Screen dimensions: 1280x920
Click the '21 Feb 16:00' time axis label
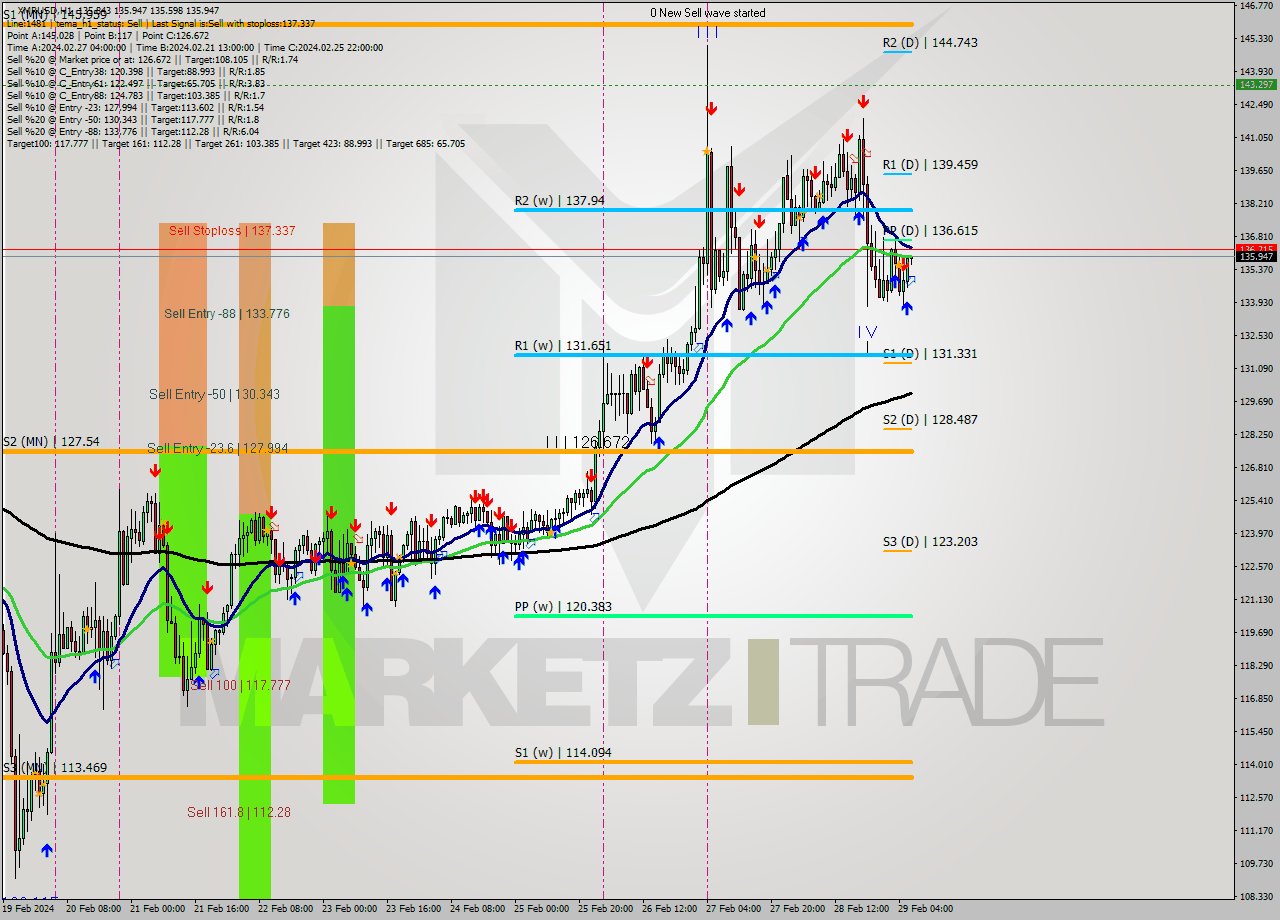221,909
